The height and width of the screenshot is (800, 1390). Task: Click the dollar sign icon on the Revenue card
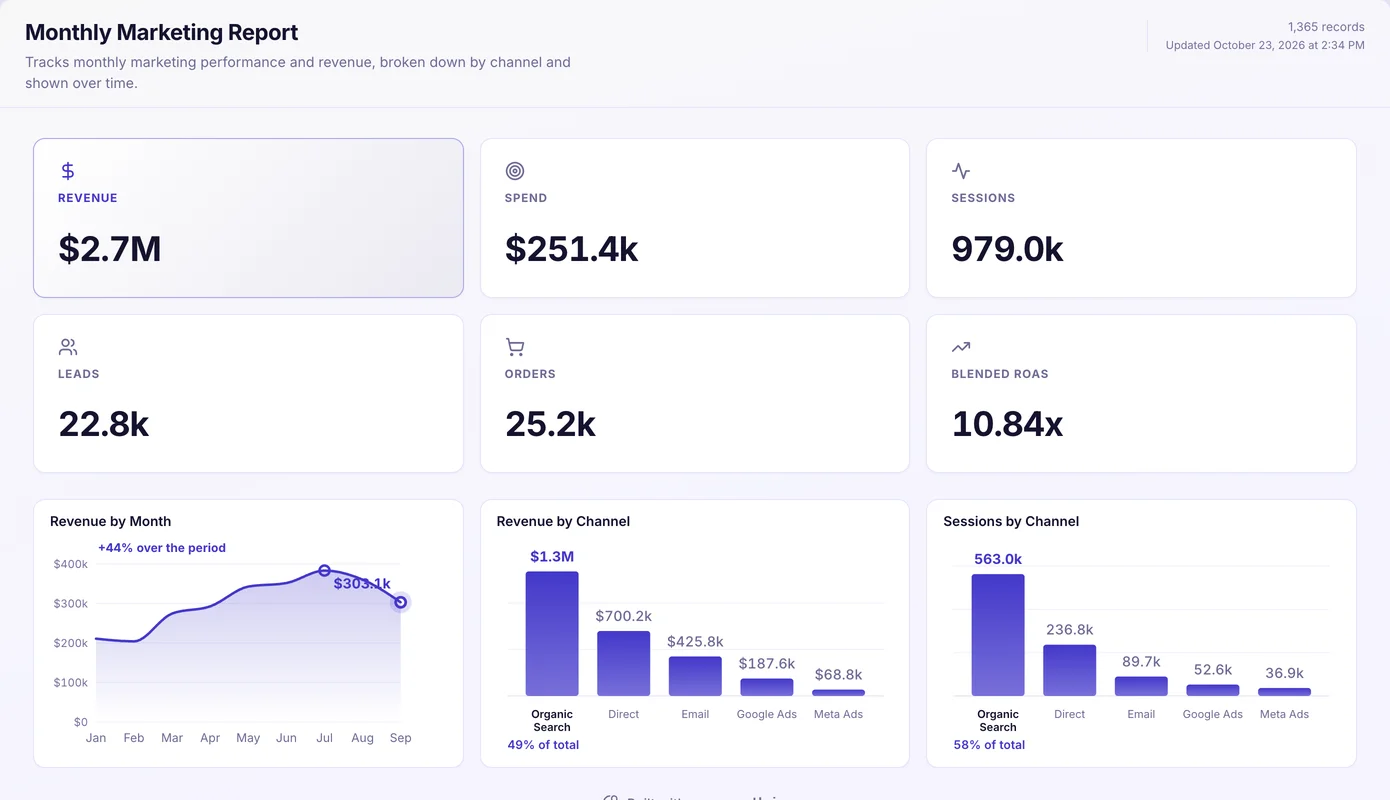click(68, 171)
